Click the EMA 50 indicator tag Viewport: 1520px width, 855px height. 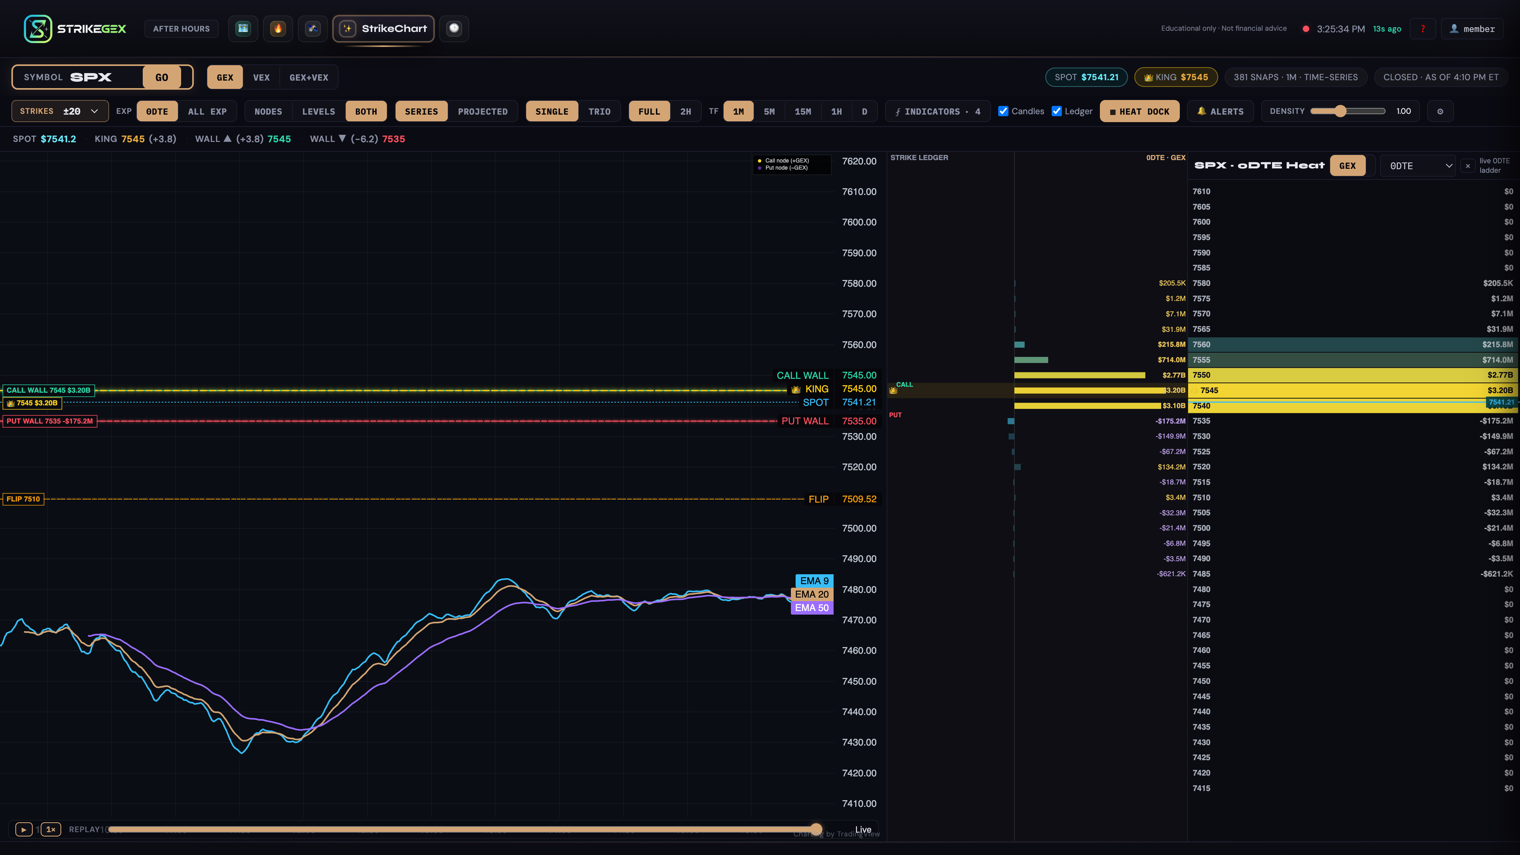coord(812,607)
